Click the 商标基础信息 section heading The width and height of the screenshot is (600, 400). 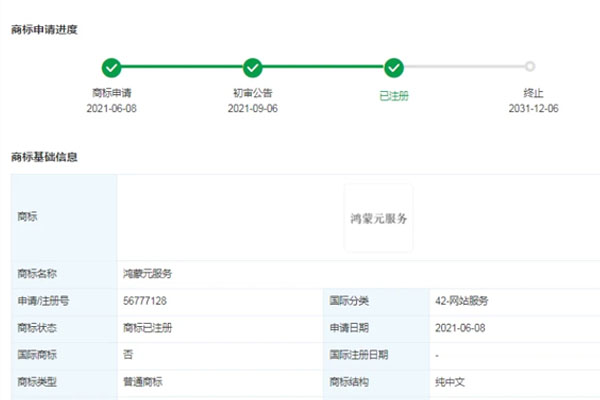45,157
